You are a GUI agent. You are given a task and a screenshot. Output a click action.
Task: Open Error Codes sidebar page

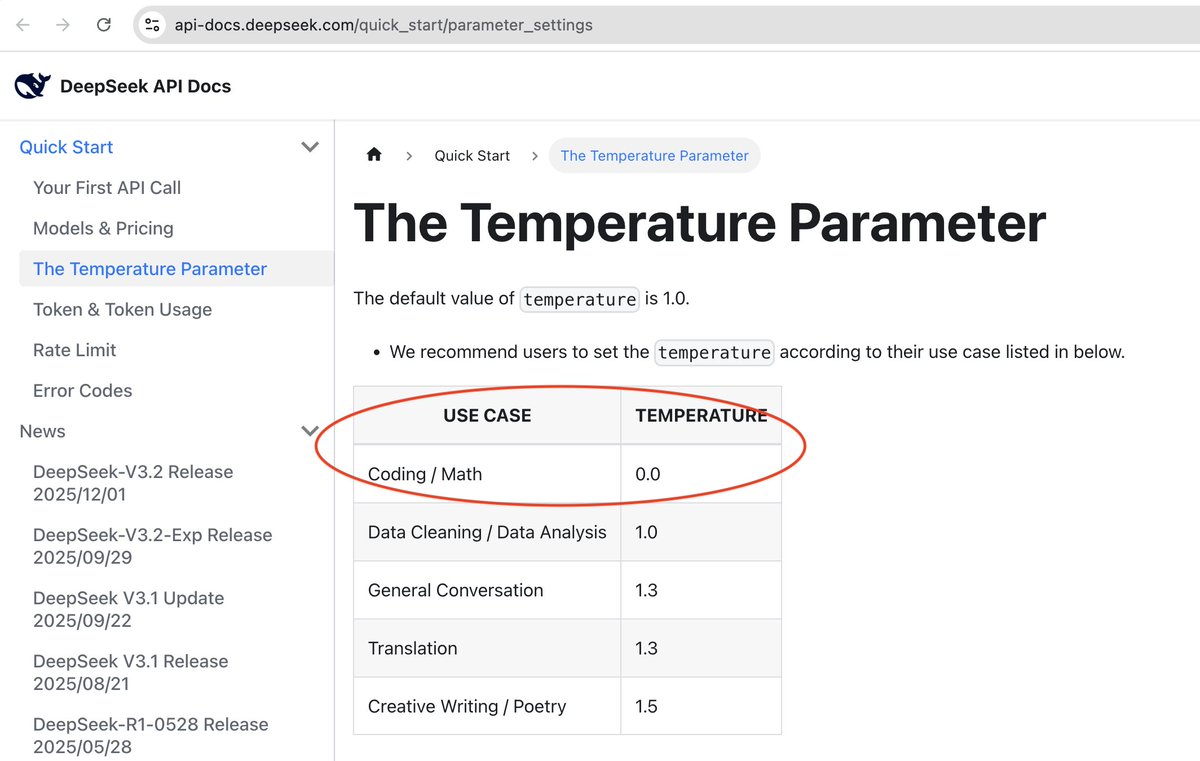tap(83, 391)
